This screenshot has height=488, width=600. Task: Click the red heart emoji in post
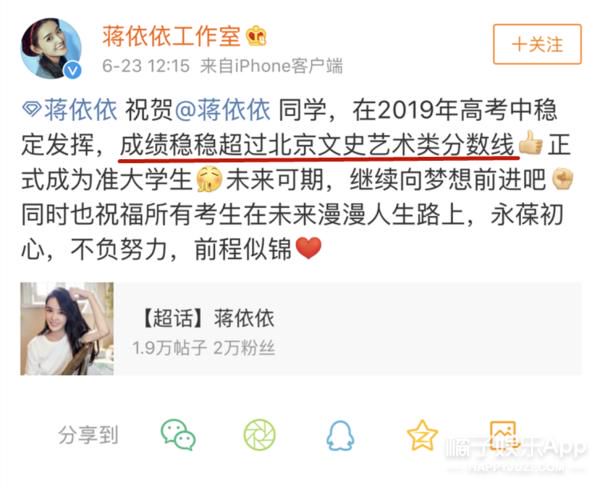point(309,248)
